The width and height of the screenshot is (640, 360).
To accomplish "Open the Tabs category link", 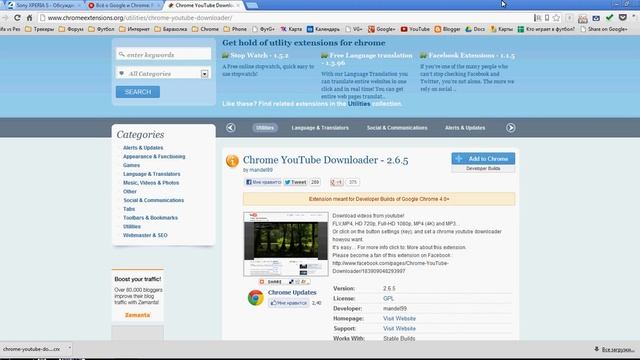I will coord(129,209).
